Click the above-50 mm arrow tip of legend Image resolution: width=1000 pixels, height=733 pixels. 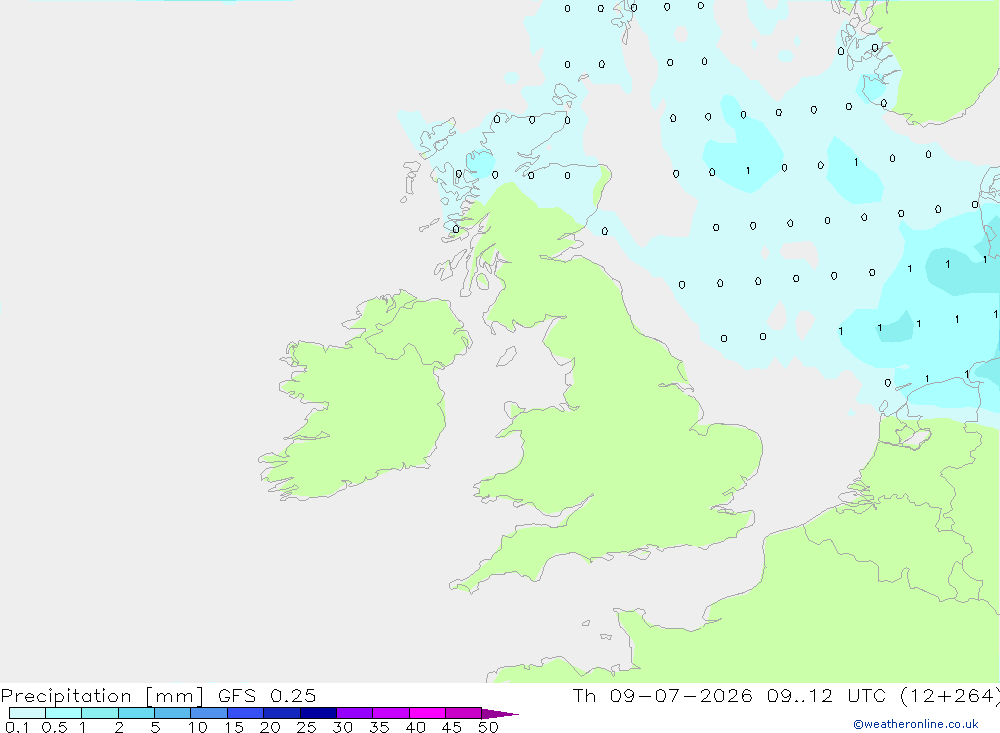tap(500, 714)
